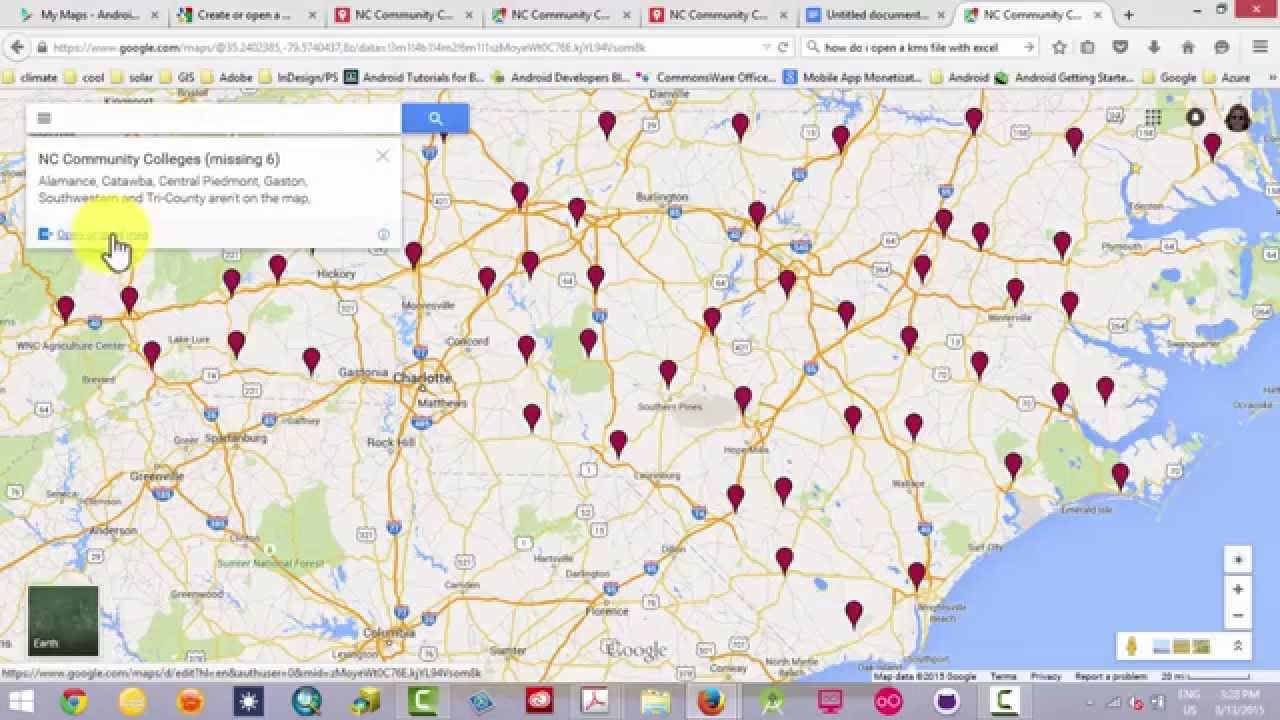Screen dimensions: 1280x720
Task: Switch to Earth view thumbnail
Action: [x=62, y=618]
